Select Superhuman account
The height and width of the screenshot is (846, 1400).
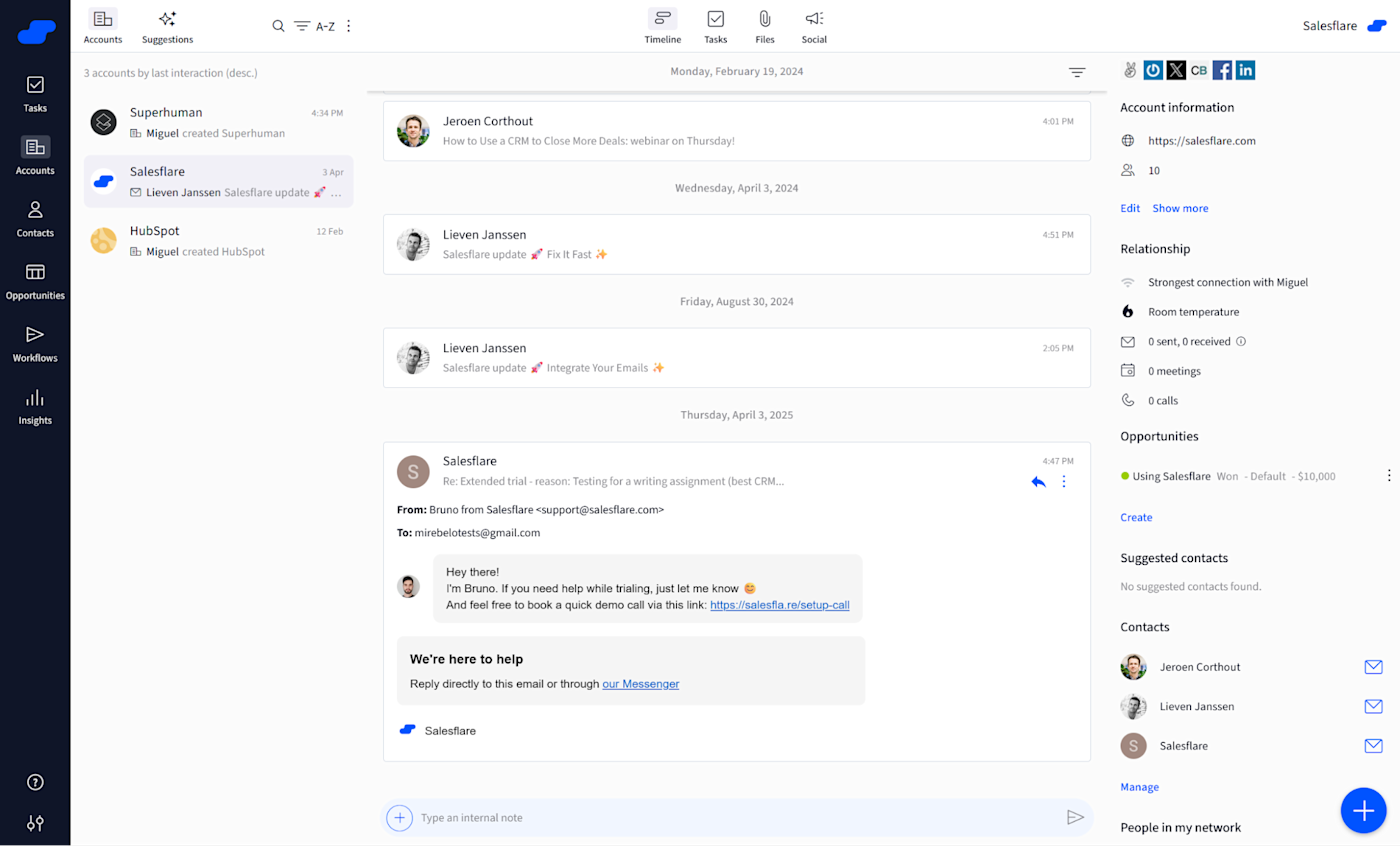218,122
